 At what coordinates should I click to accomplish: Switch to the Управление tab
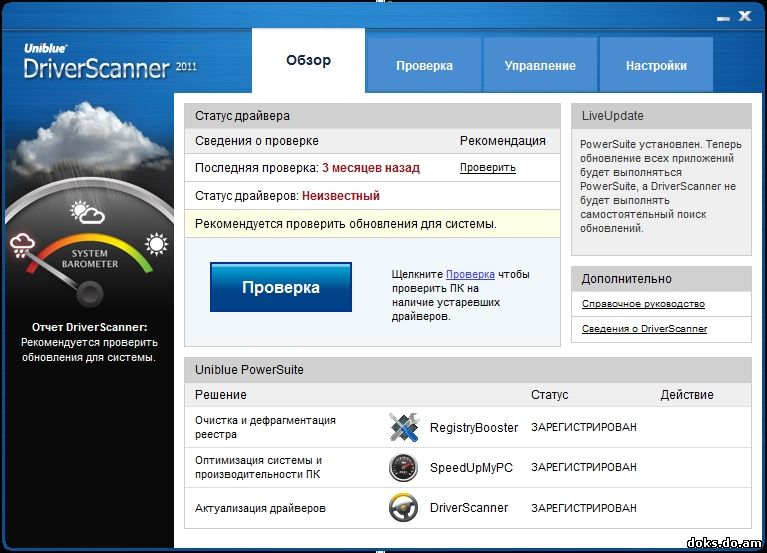(x=540, y=66)
